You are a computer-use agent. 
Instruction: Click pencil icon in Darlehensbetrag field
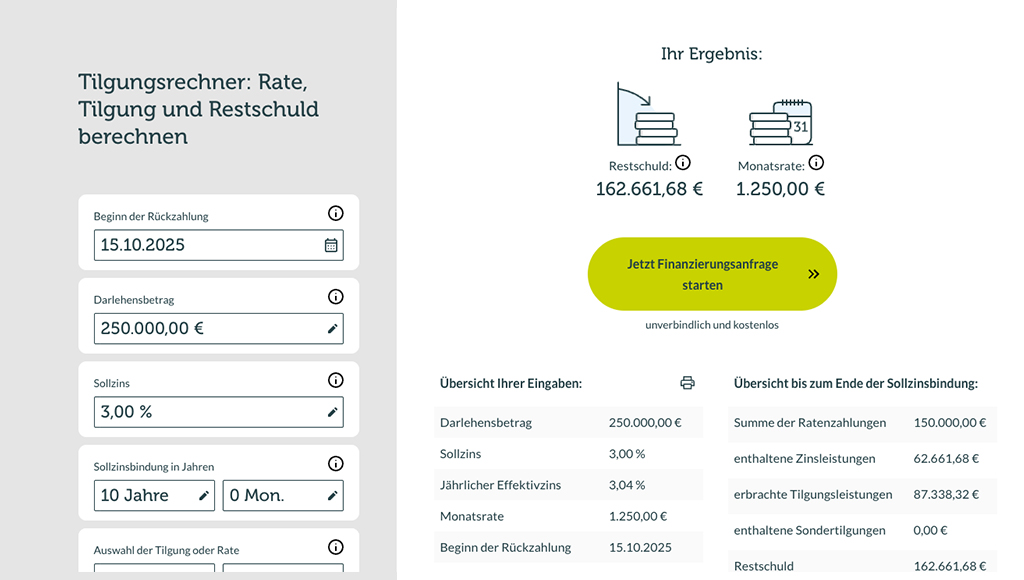pos(332,329)
